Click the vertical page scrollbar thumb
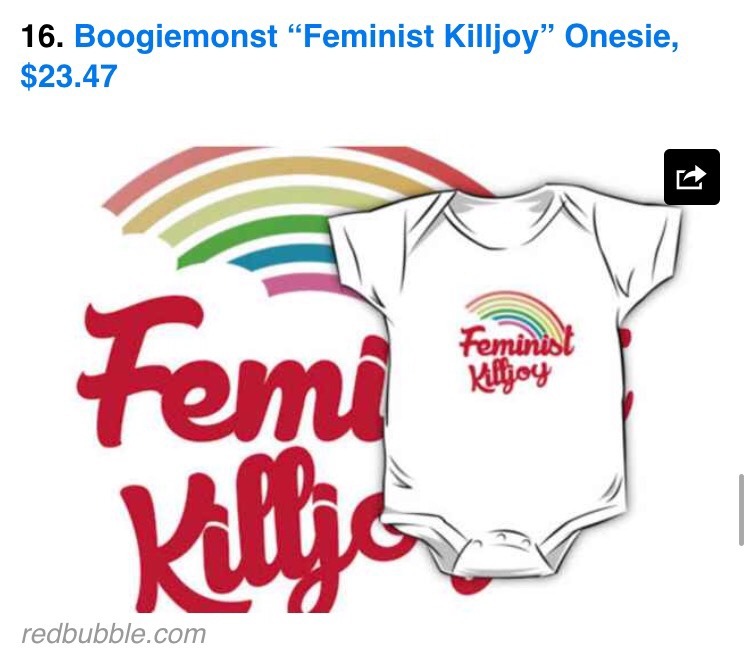 tap(741, 510)
